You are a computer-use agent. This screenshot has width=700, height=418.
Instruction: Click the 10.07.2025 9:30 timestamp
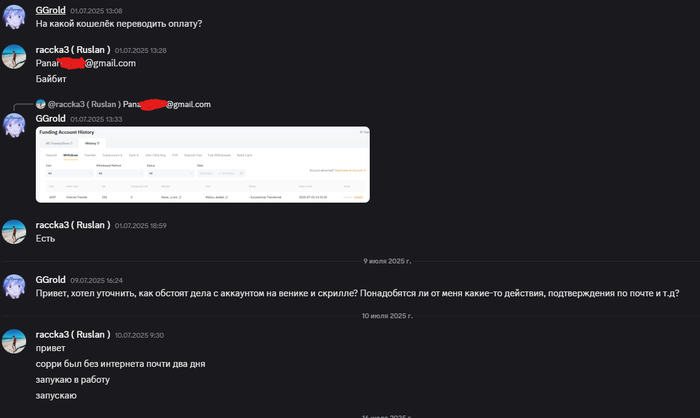pyautogui.click(x=139, y=335)
